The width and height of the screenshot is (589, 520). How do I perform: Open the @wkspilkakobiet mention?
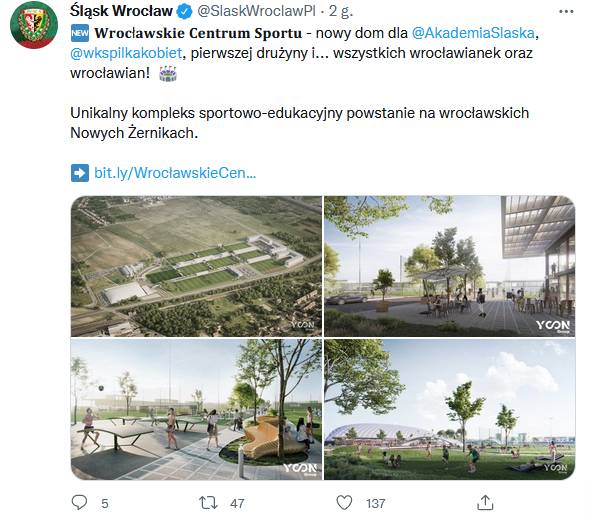[x=126, y=53]
